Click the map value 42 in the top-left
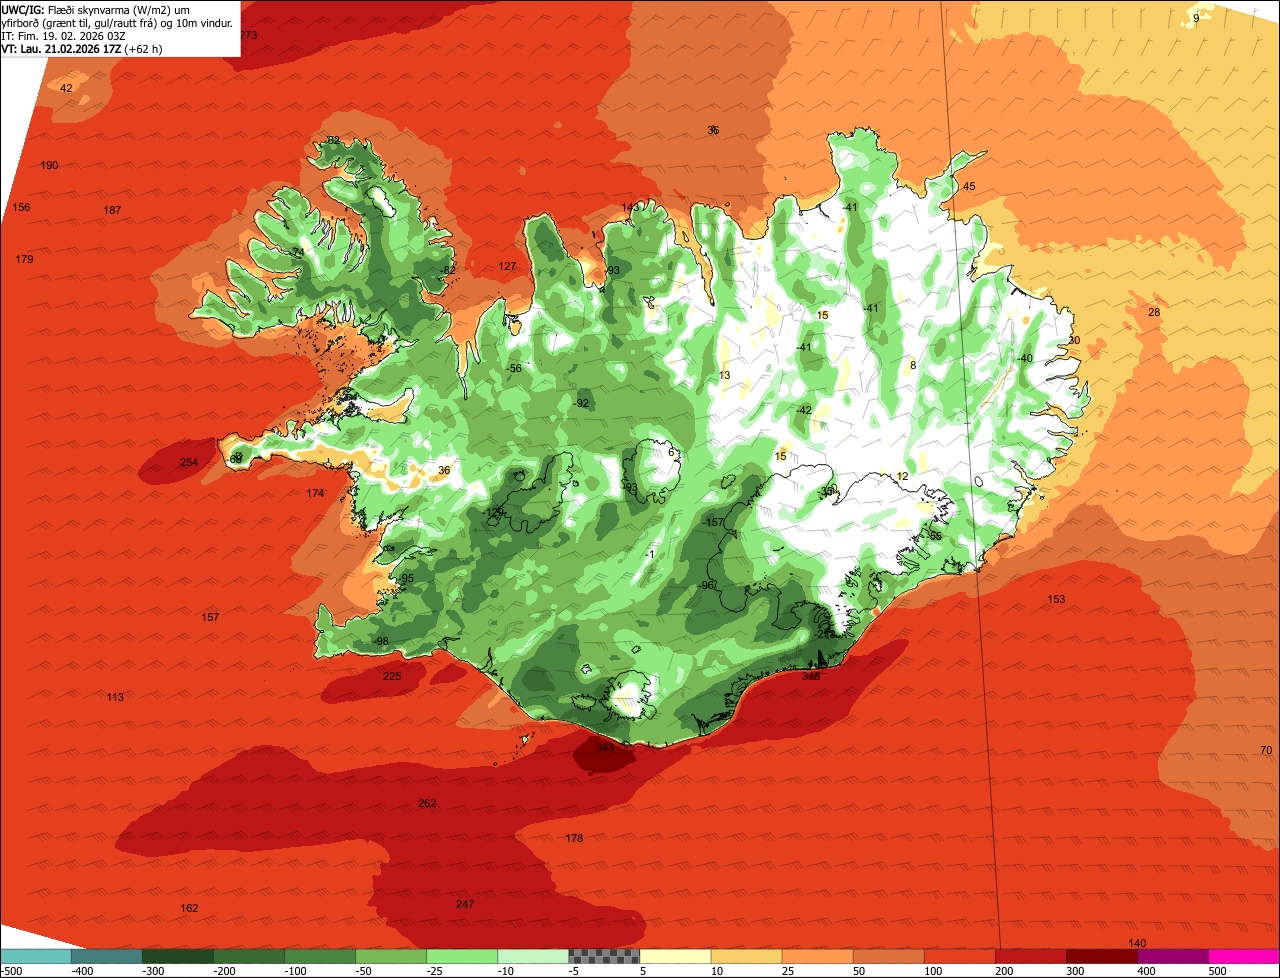 click(66, 88)
